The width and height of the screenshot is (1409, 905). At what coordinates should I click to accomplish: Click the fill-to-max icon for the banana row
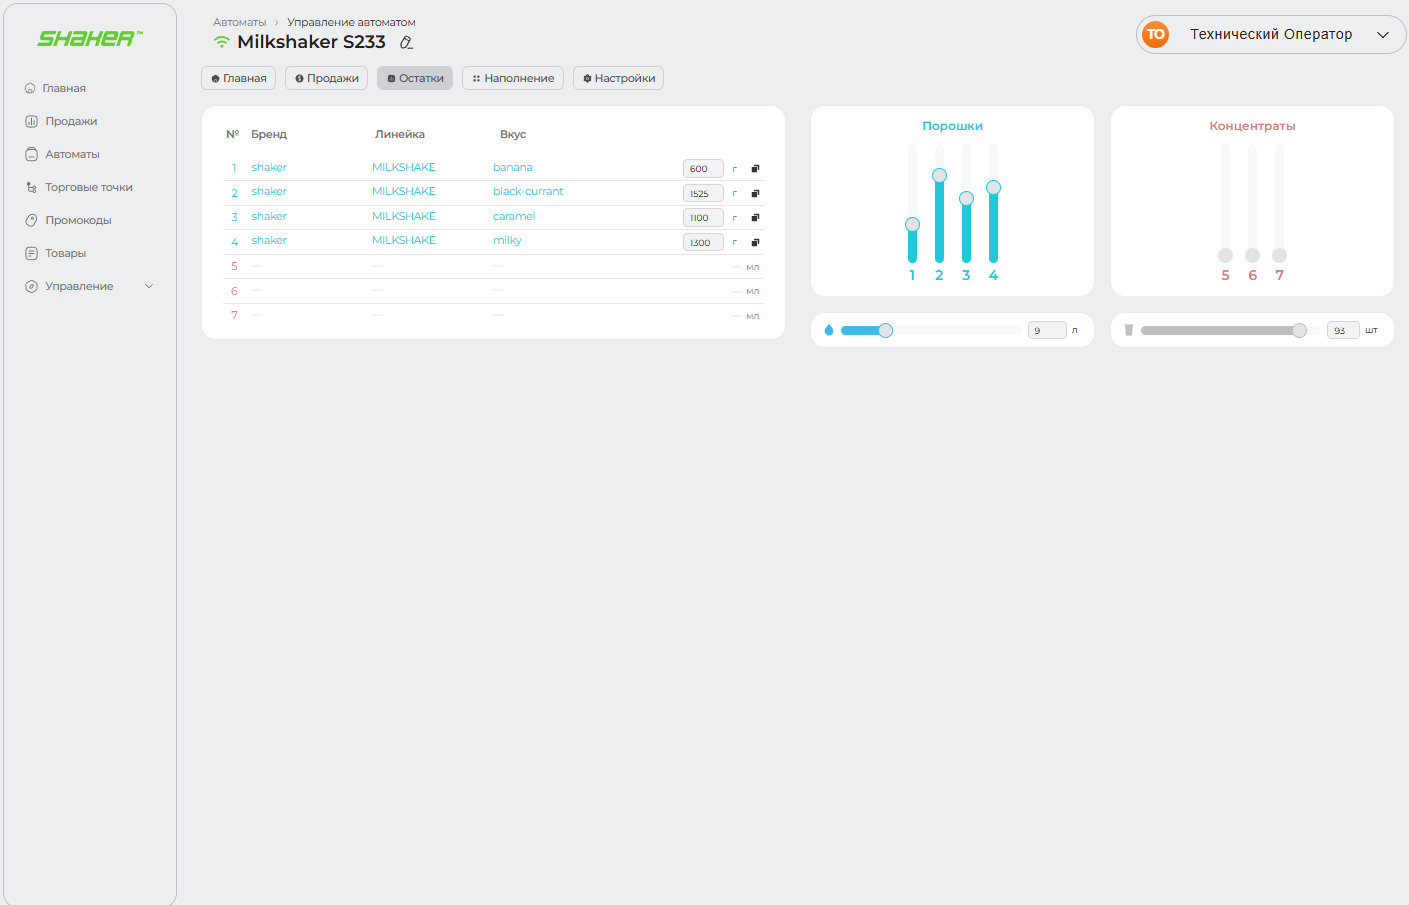[x=755, y=168]
